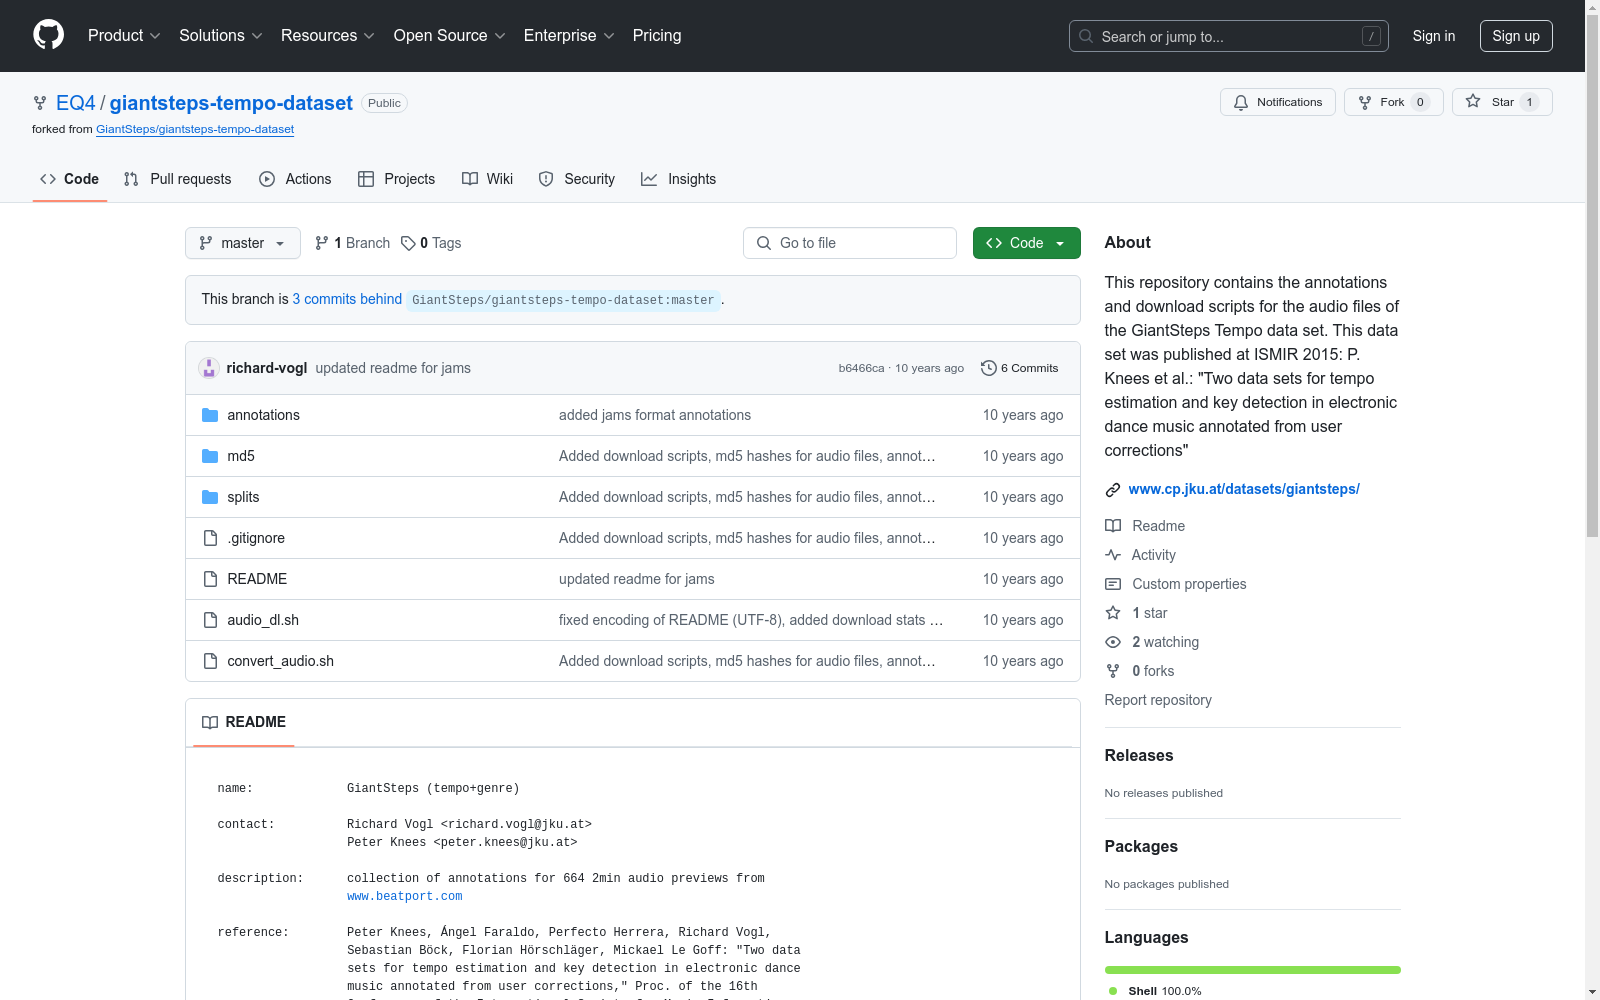
Task: Click the md5 folder icon
Action: point(210,456)
